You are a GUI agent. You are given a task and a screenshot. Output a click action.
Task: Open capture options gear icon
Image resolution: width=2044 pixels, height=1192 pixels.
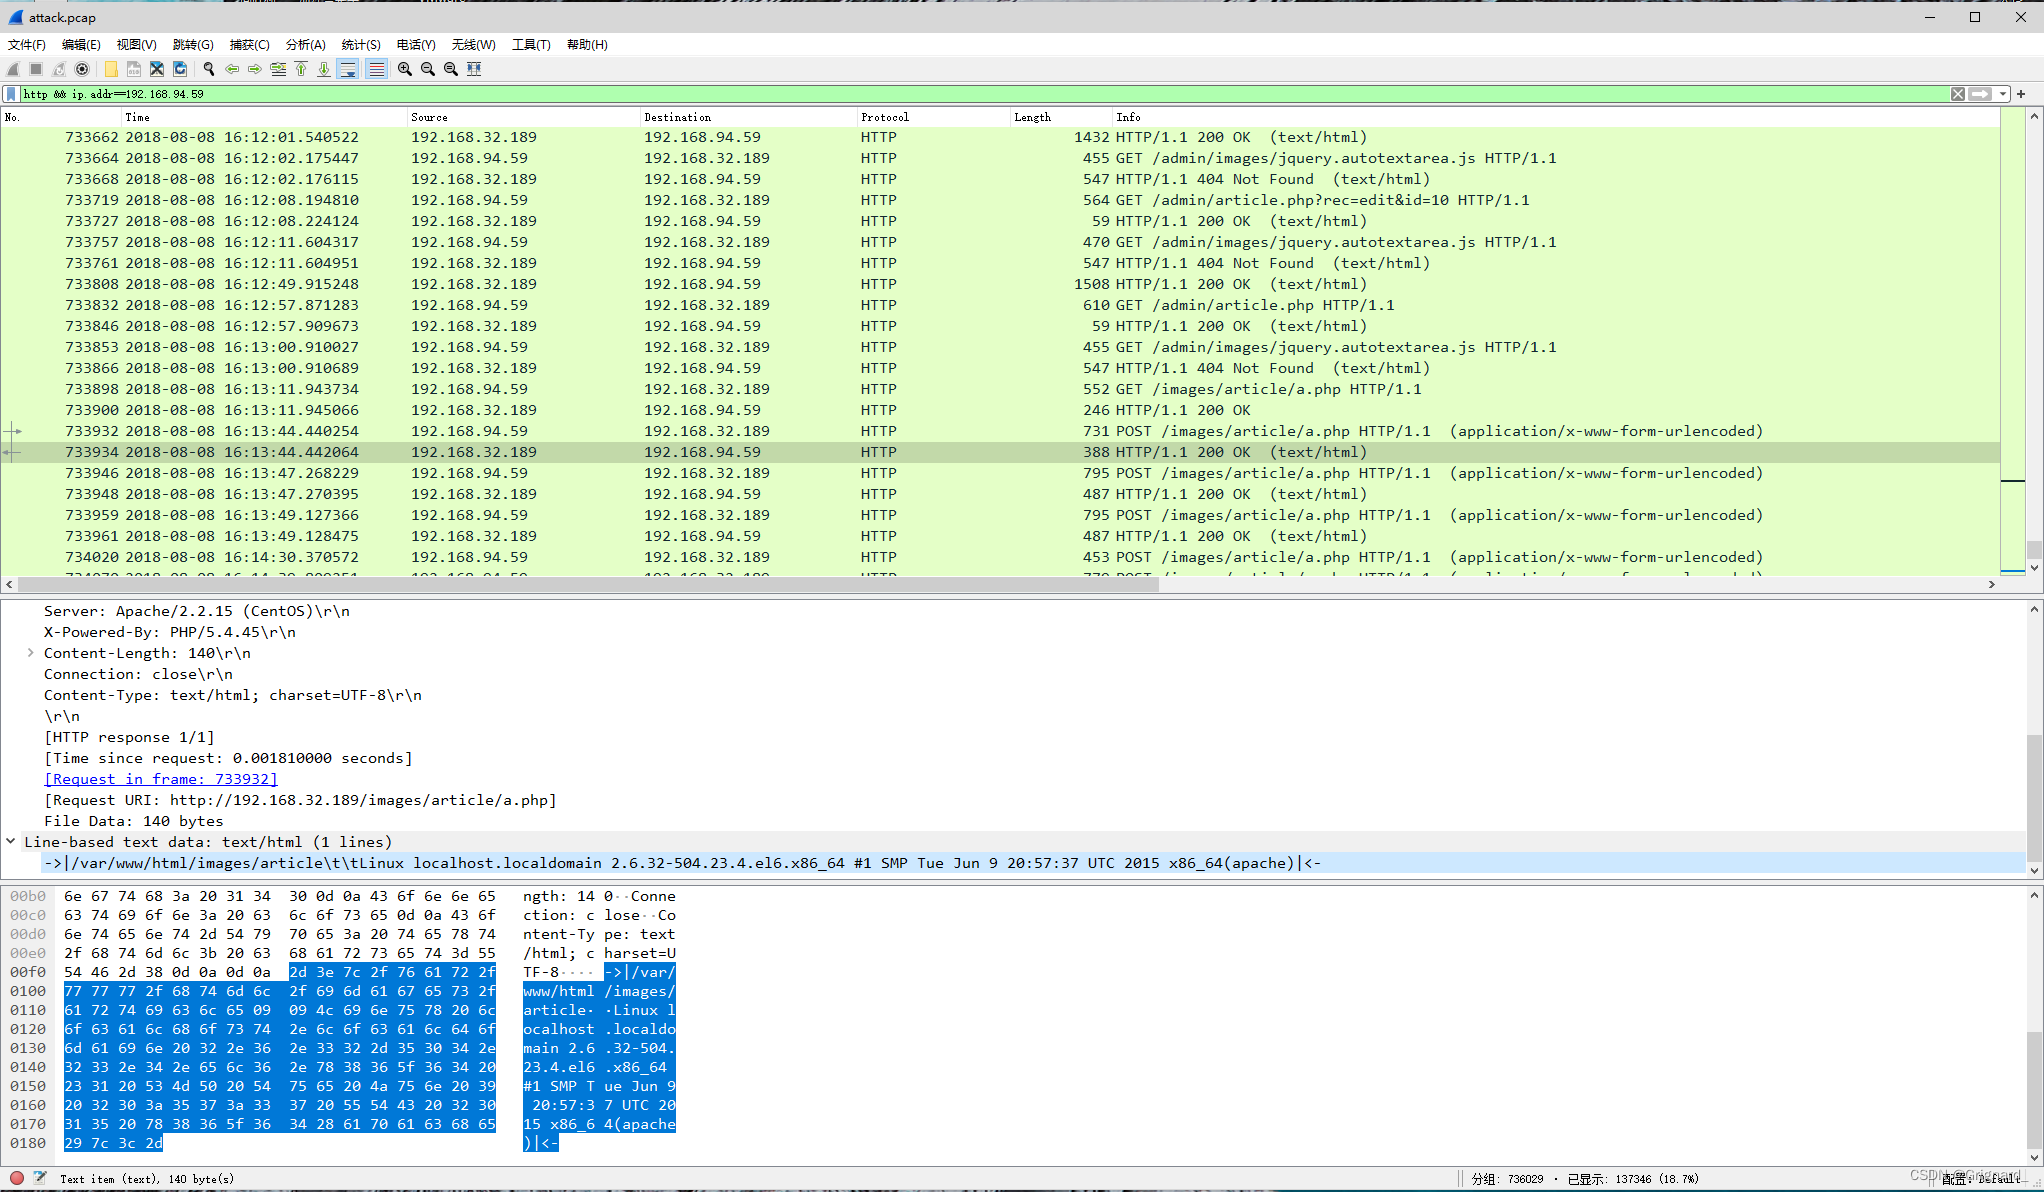(x=82, y=69)
